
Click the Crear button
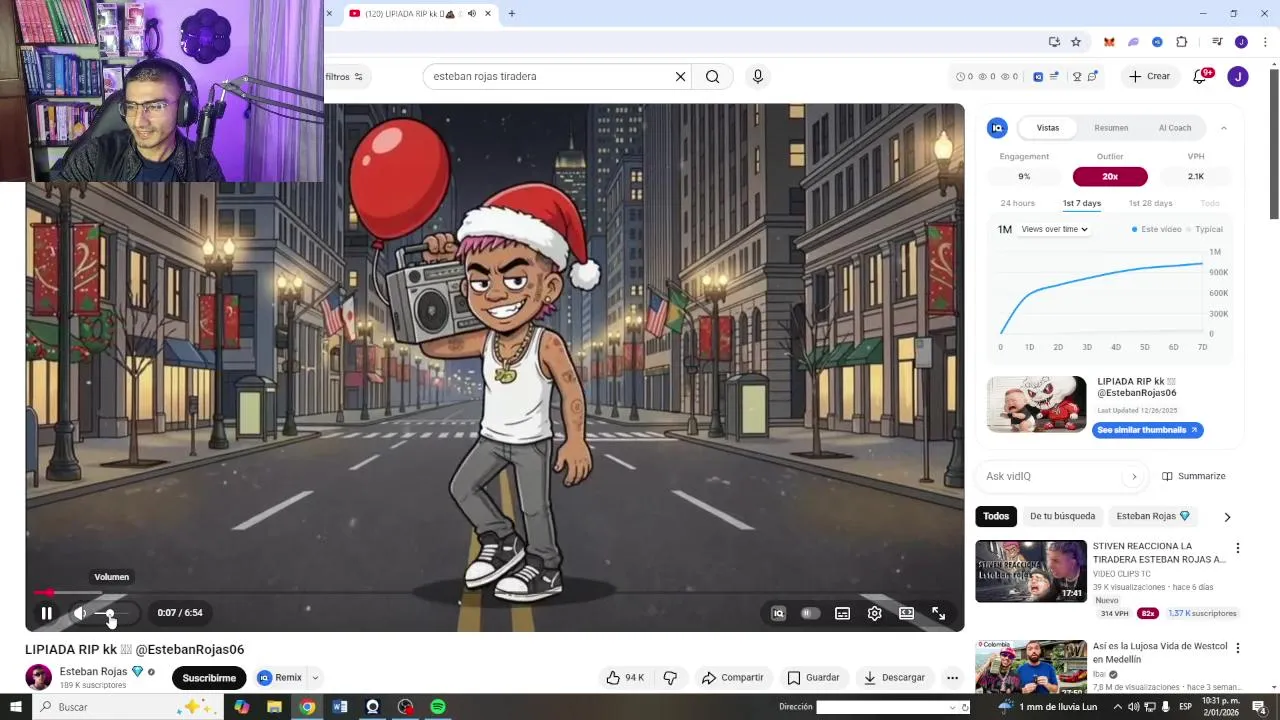[x=1149, y=76]
